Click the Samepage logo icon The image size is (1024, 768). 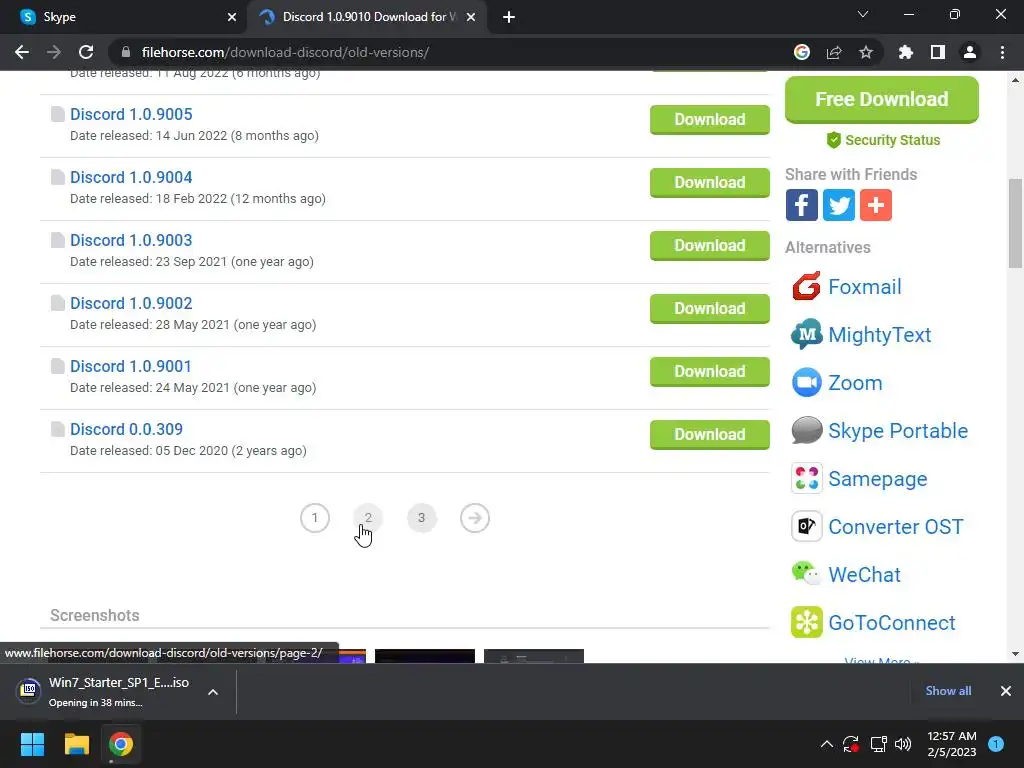click(x=807, y=479)
